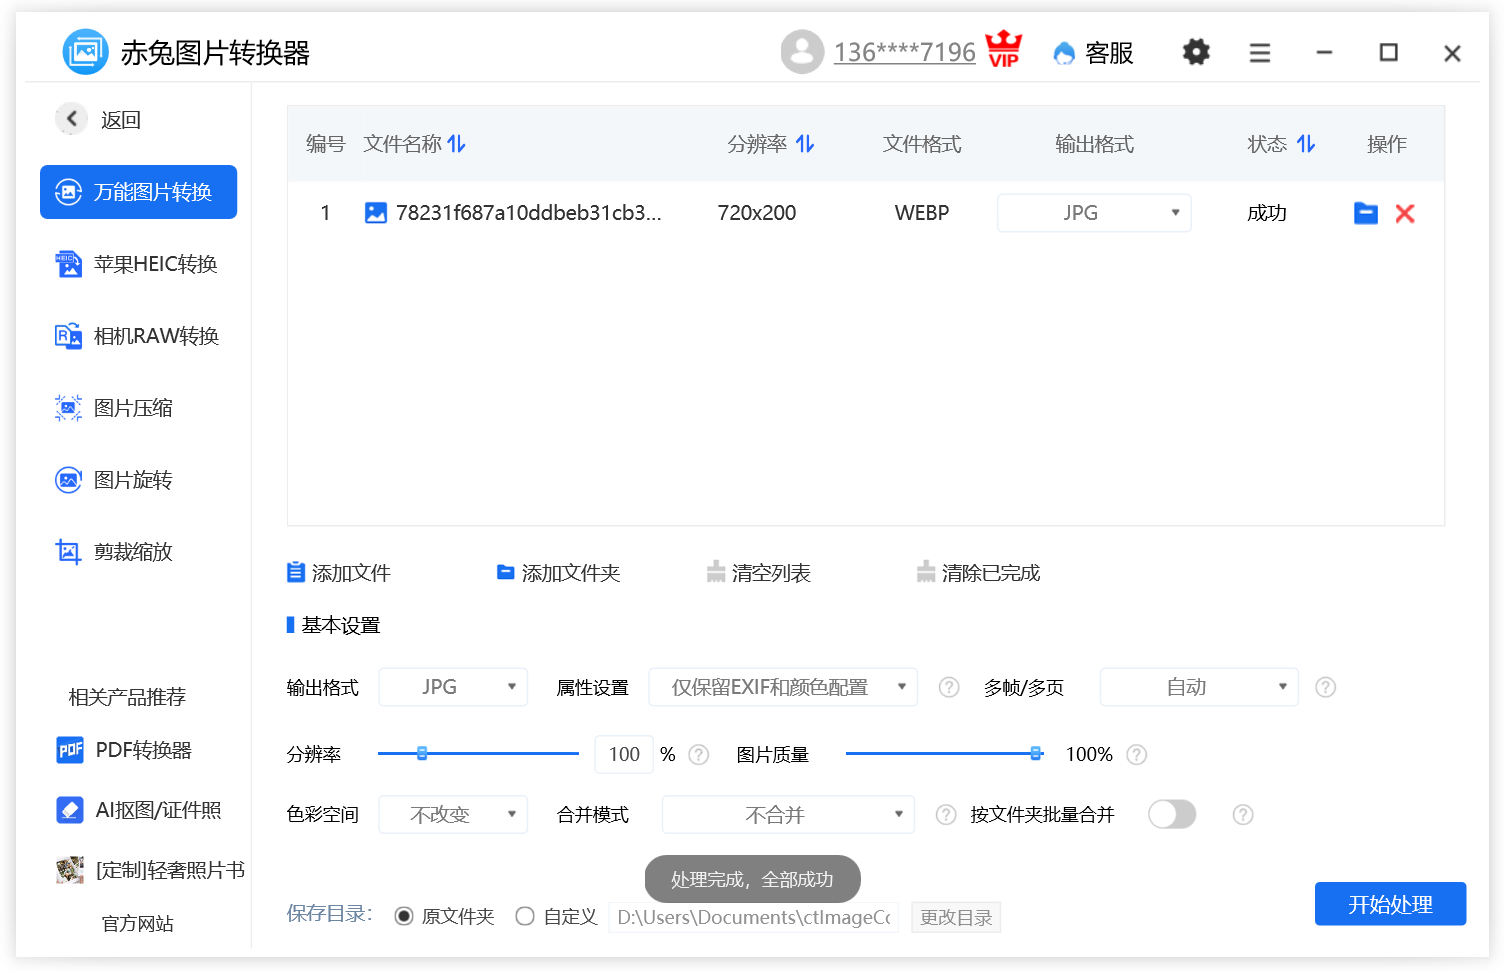The width and height of the screenshot is (1504, 971).
Task: Click 清空列表 button
Action: tap(759, 573)
